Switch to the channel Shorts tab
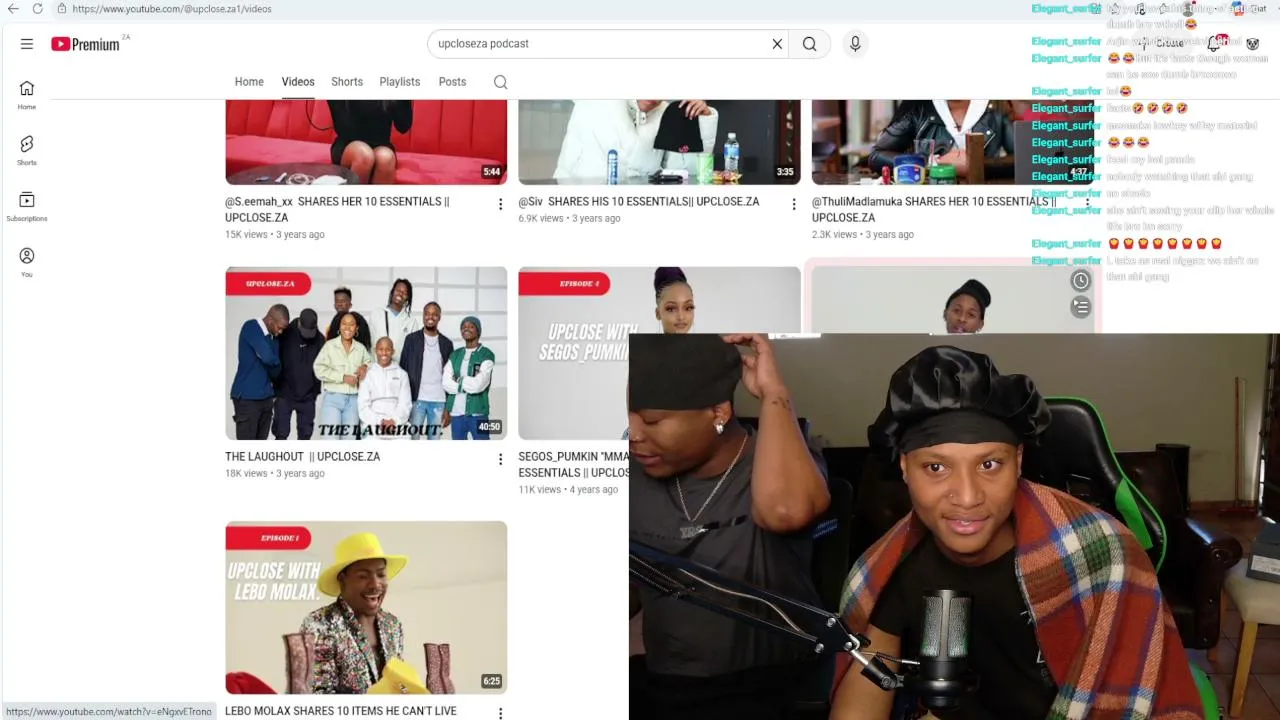The width and height of the screenshot is (1280, 720). tap(347, 82)
